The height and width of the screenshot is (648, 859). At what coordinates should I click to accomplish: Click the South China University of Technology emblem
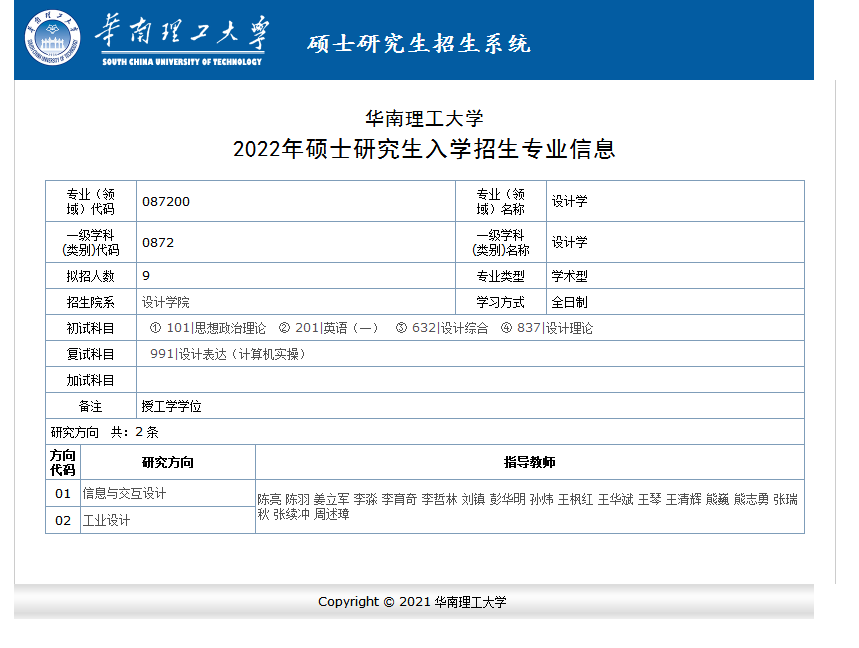(x=53, y=37)
